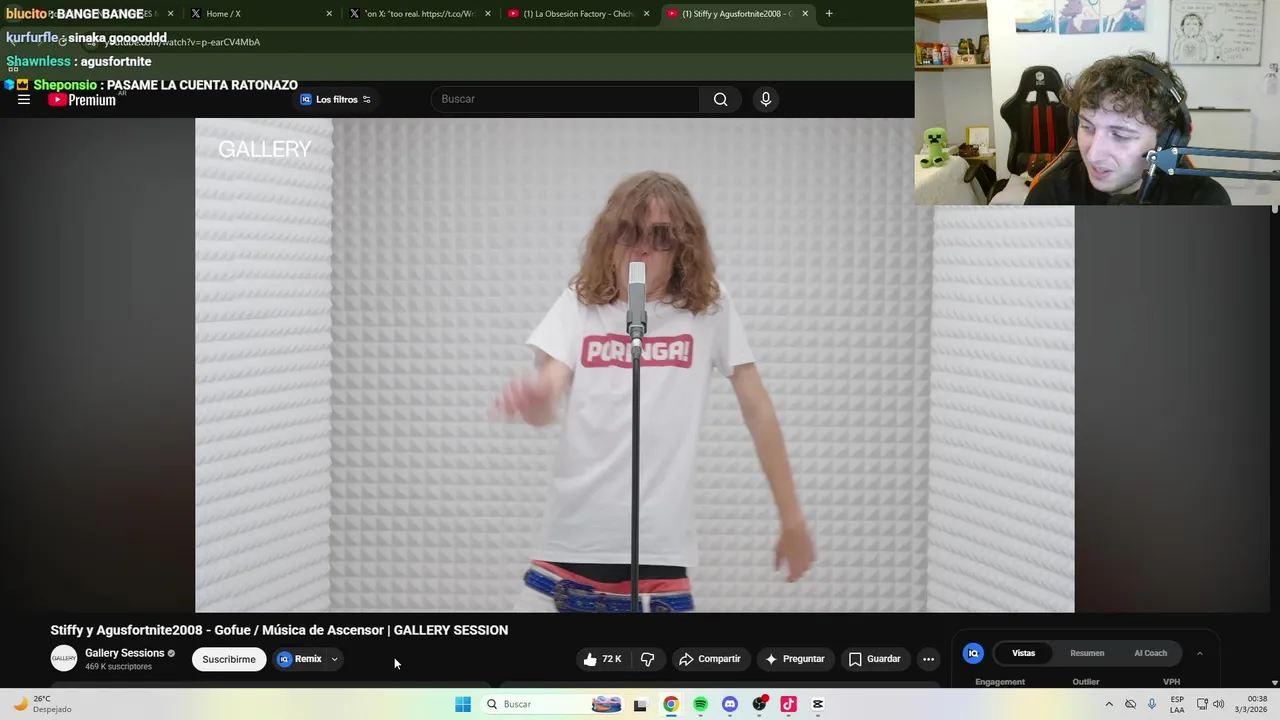Close the Home / X tab
Screen dimensions: 1280x720
pos(329,14)
